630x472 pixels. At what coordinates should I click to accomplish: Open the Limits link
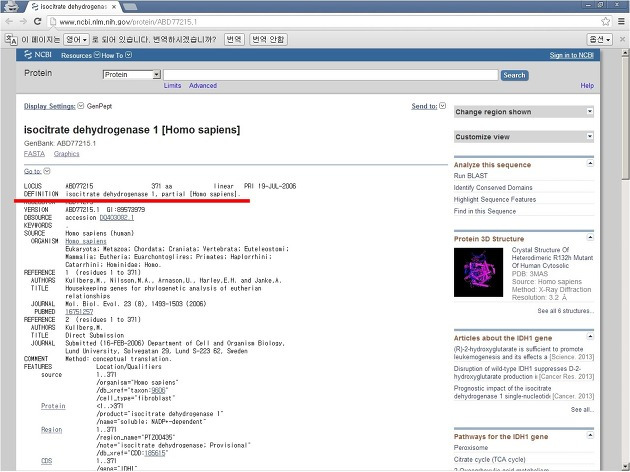coord(172,86)
